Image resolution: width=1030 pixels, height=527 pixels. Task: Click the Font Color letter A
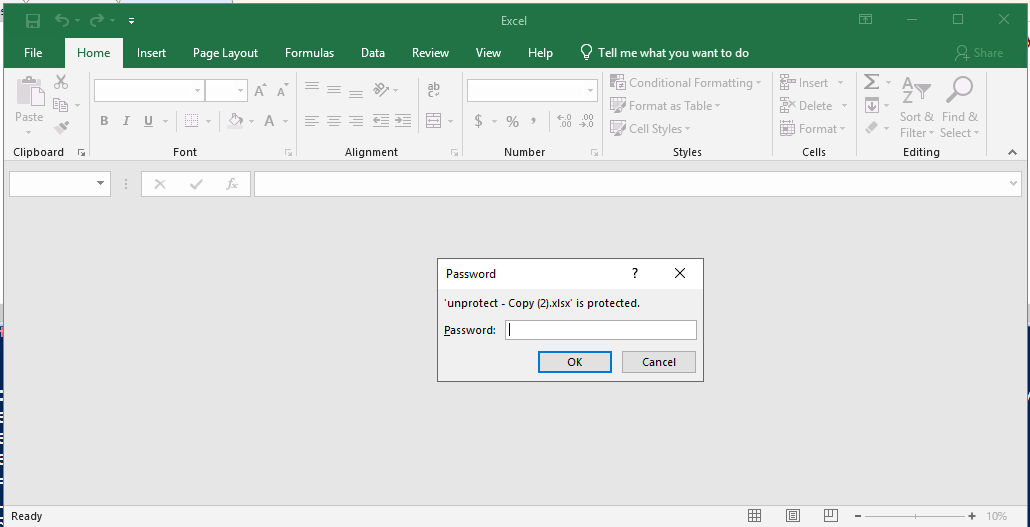click(x=269, y=121)
